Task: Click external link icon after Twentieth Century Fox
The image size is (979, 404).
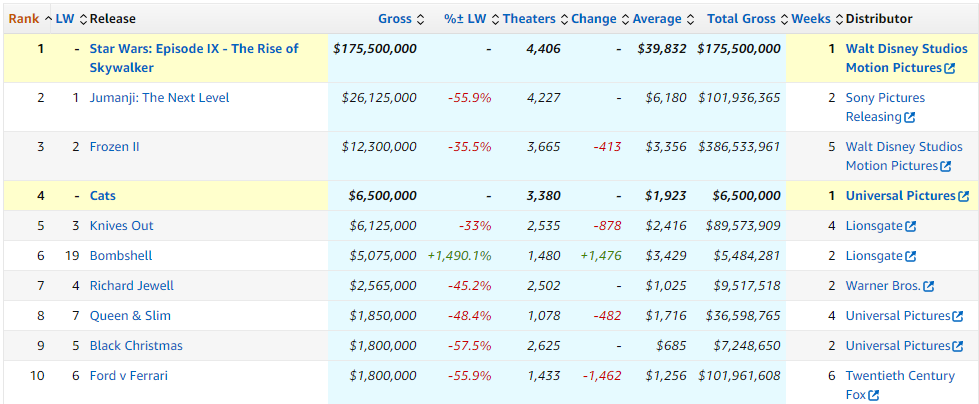Action: [874, 395]
